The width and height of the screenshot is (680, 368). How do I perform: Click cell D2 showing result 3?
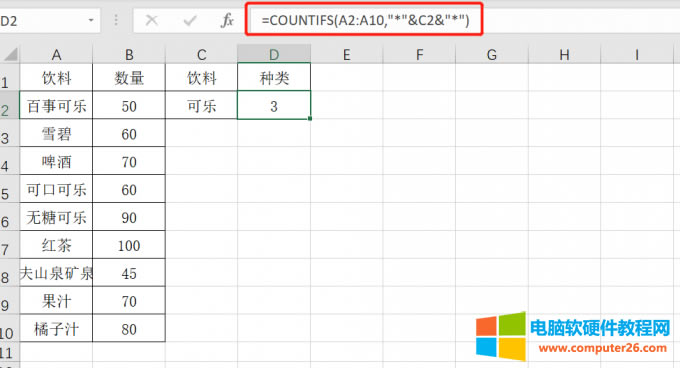coord(274,105)
